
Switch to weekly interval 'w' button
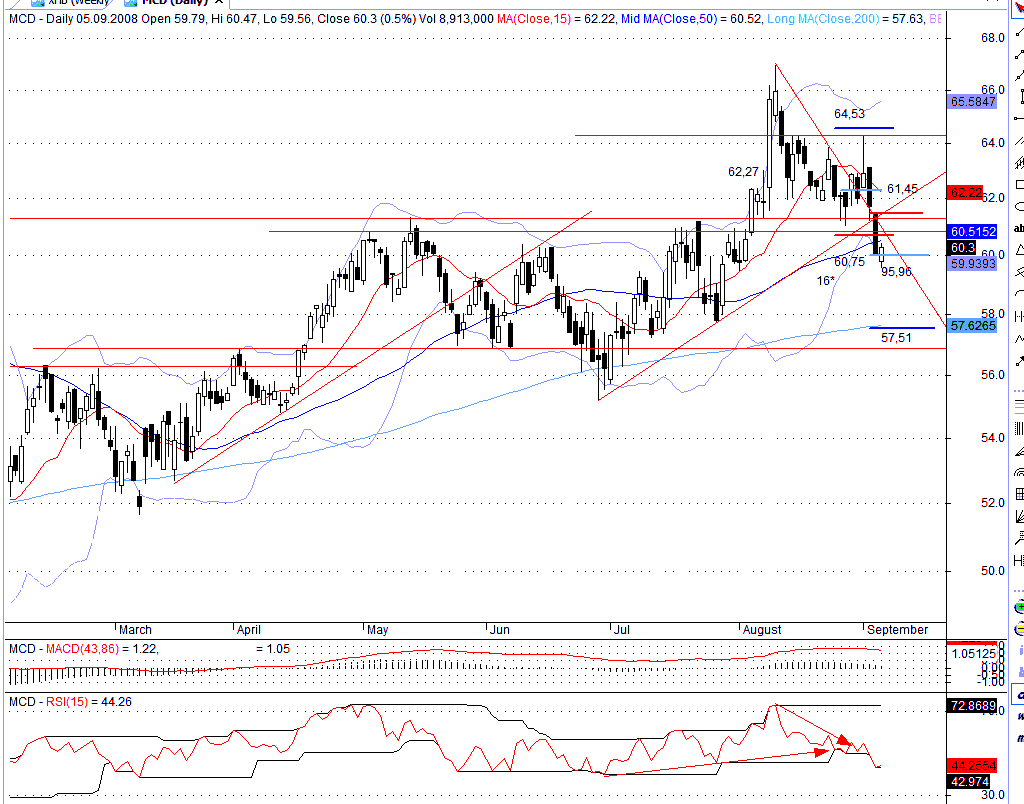coord(1019,716)
